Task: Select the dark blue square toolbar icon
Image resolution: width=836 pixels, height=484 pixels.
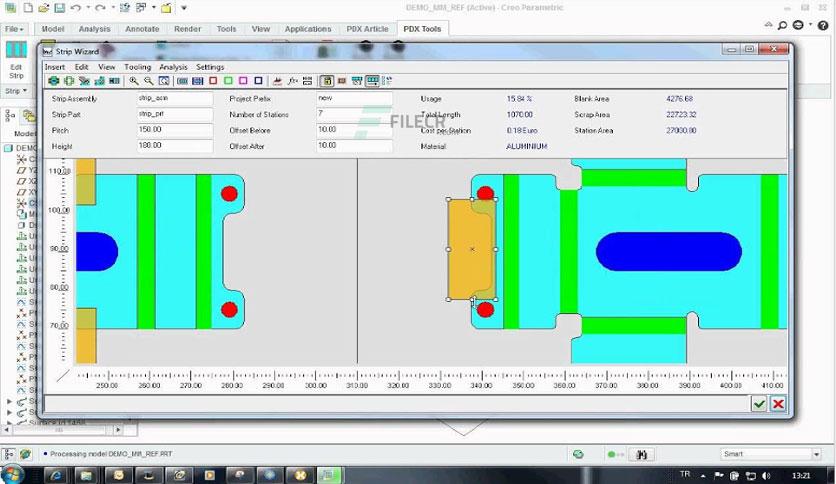Action: 259,81
